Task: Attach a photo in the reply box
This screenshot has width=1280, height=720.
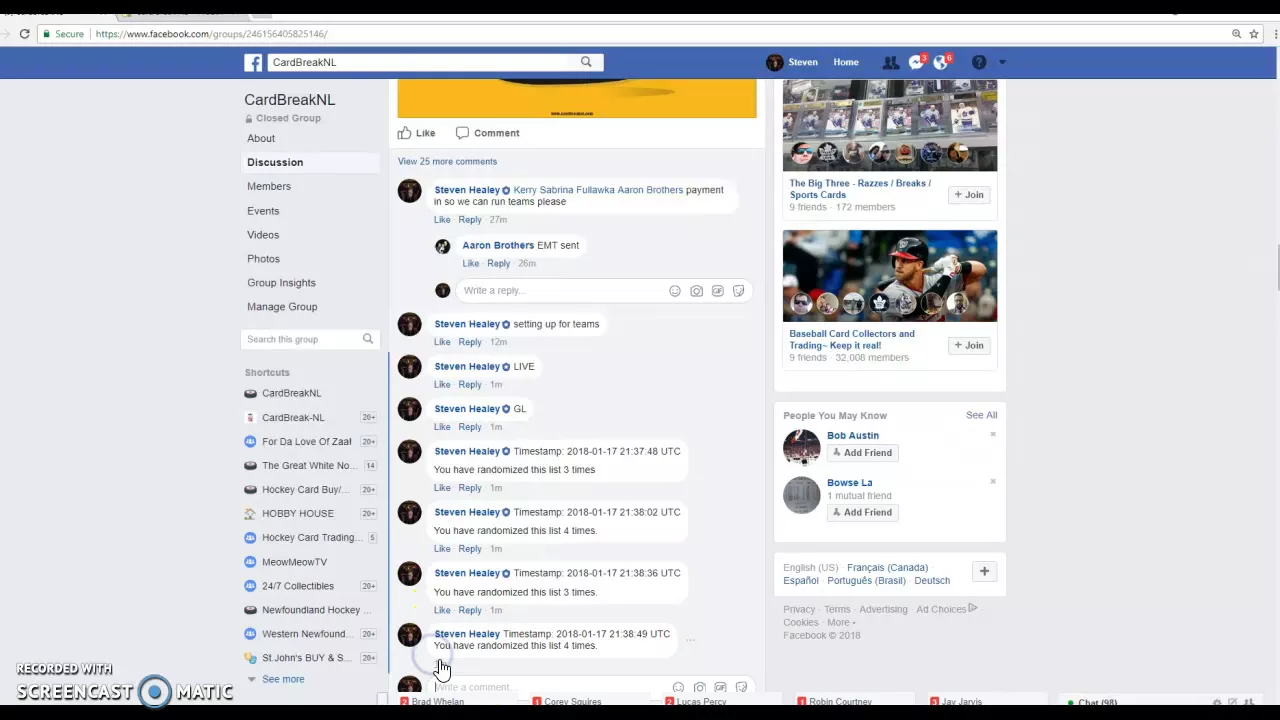Action: [696, 291]
